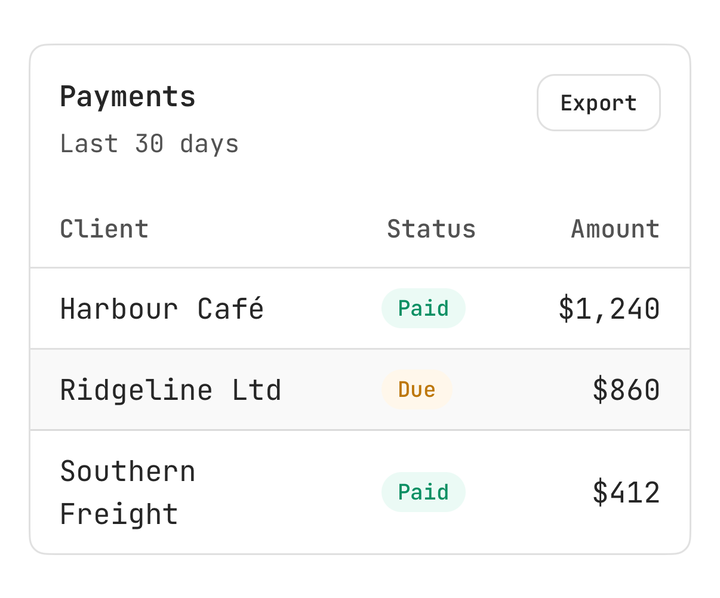Click the word Southern in the last row
Image resolution: width=720 pixels, height=598 pixels.
[x=128, y=471]
